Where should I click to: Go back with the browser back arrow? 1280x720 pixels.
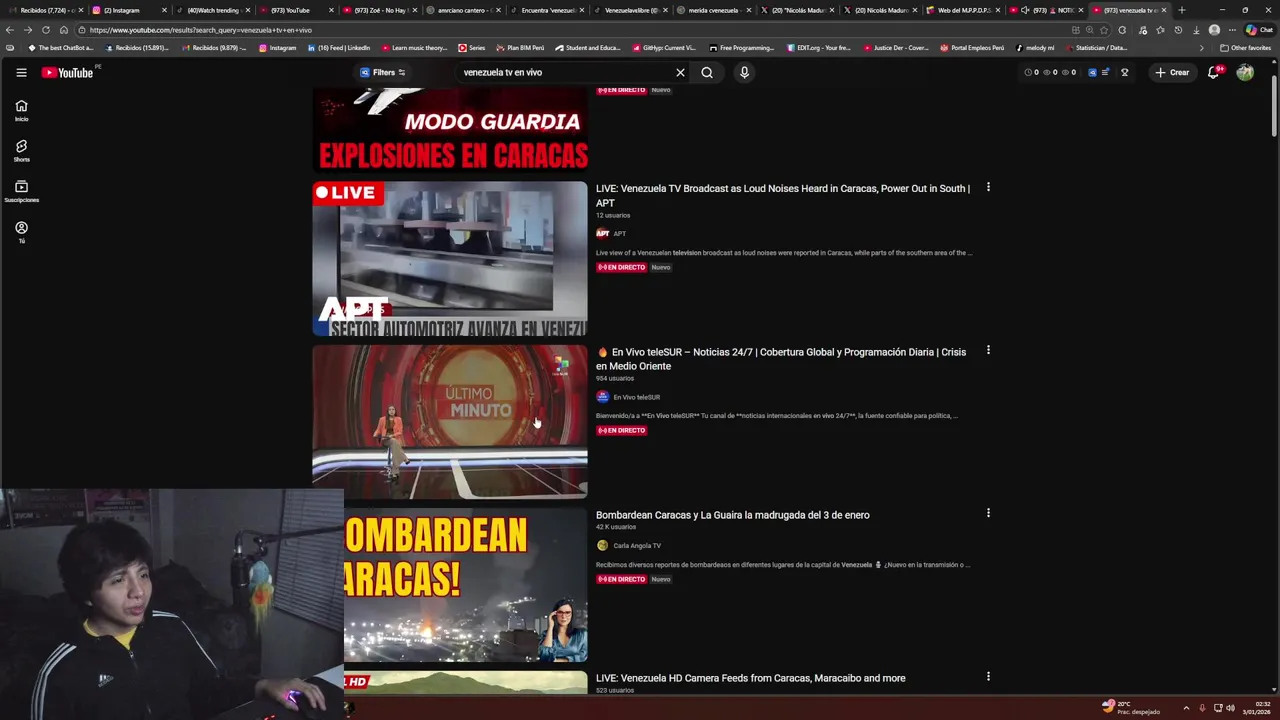(x=10, y=30)
